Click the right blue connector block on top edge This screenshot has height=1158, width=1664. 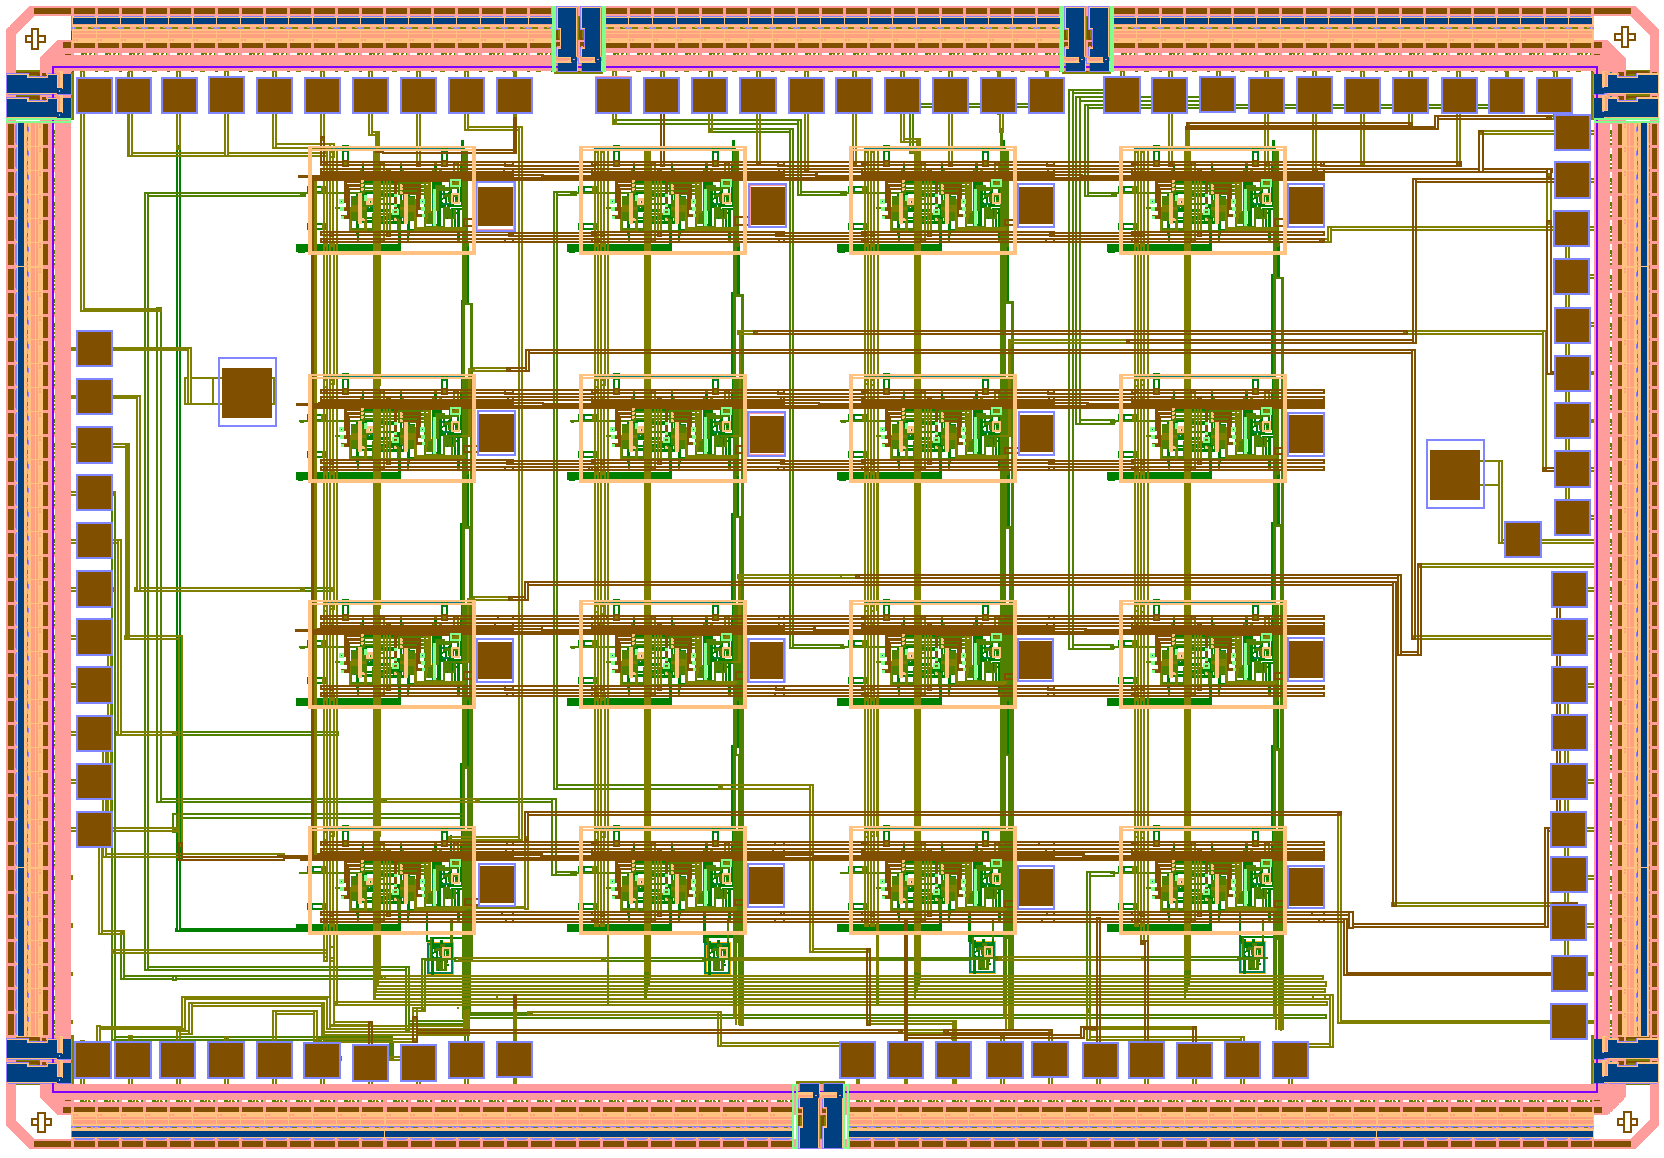(x=1086, y=38)
